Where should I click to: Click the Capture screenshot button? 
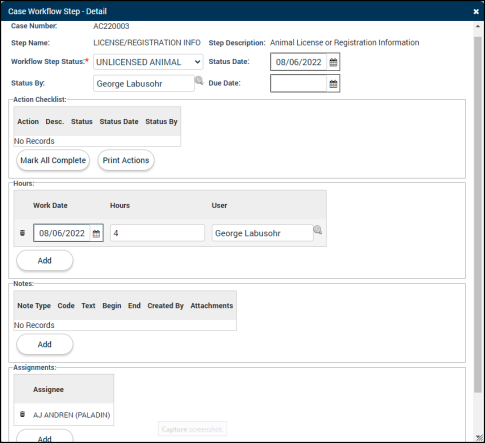click(x=192, y=429)
